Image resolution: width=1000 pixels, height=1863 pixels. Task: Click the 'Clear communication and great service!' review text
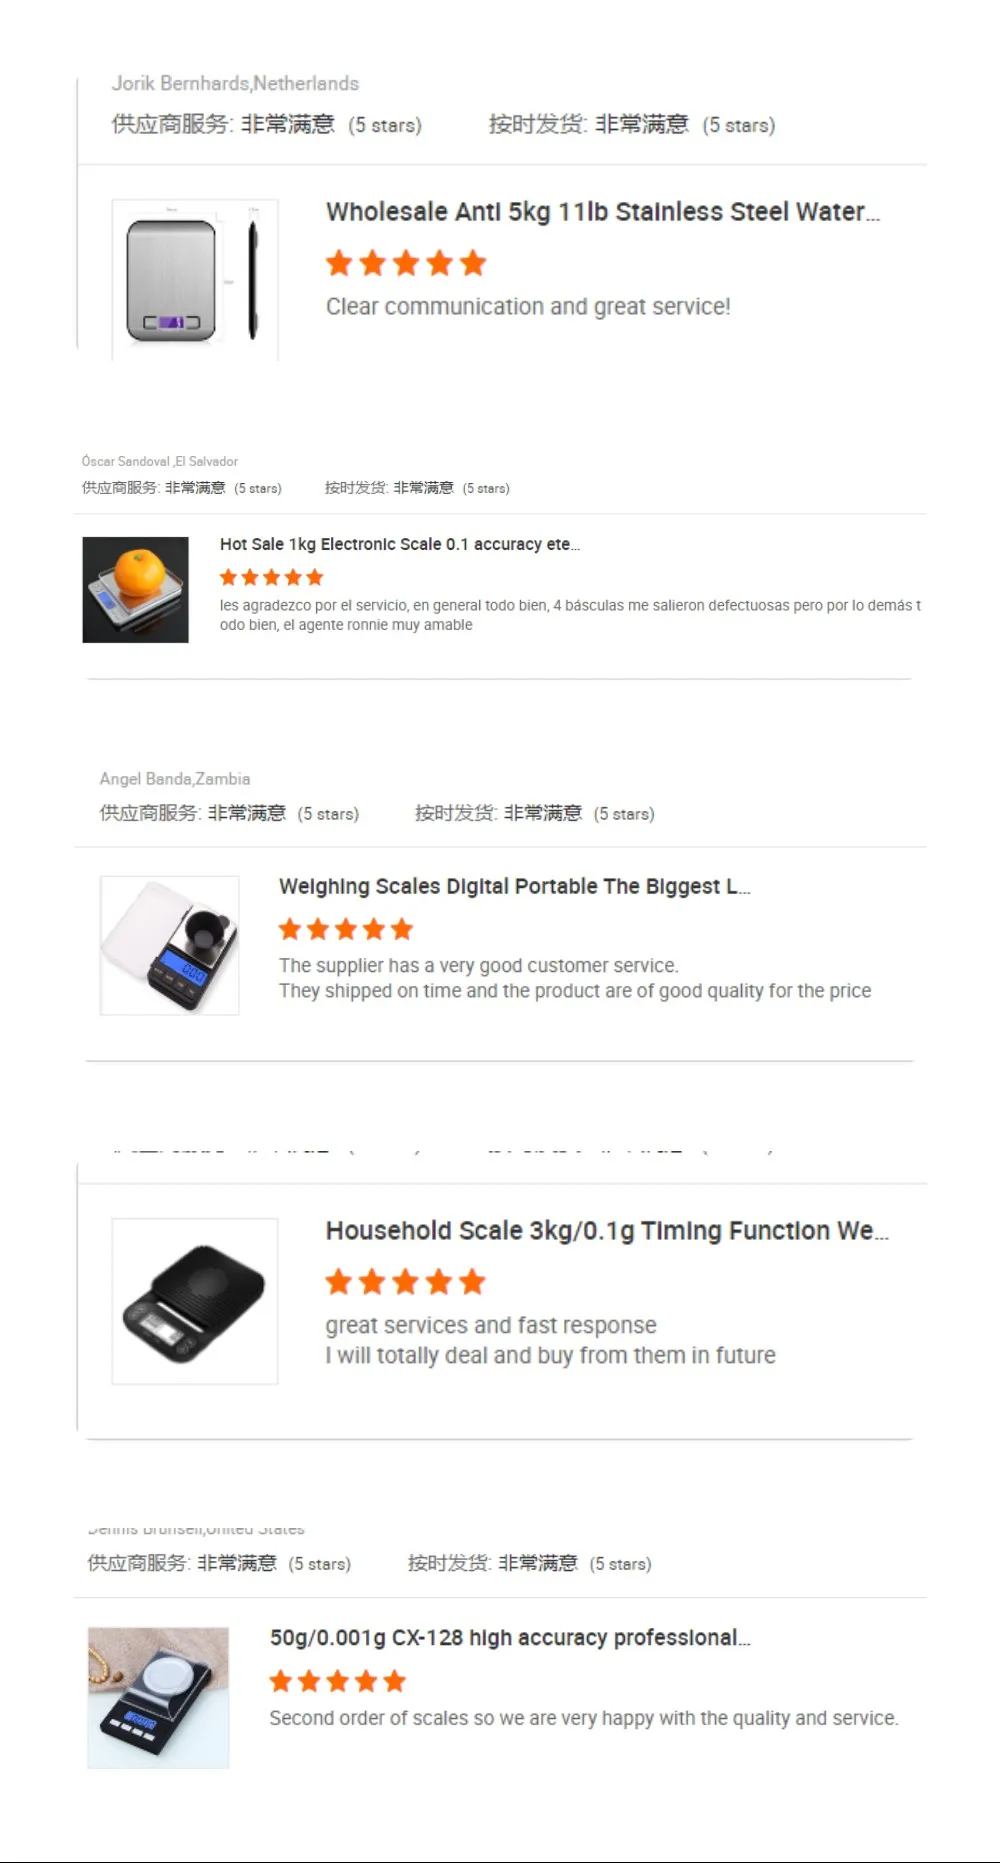[x=528, y=306]
